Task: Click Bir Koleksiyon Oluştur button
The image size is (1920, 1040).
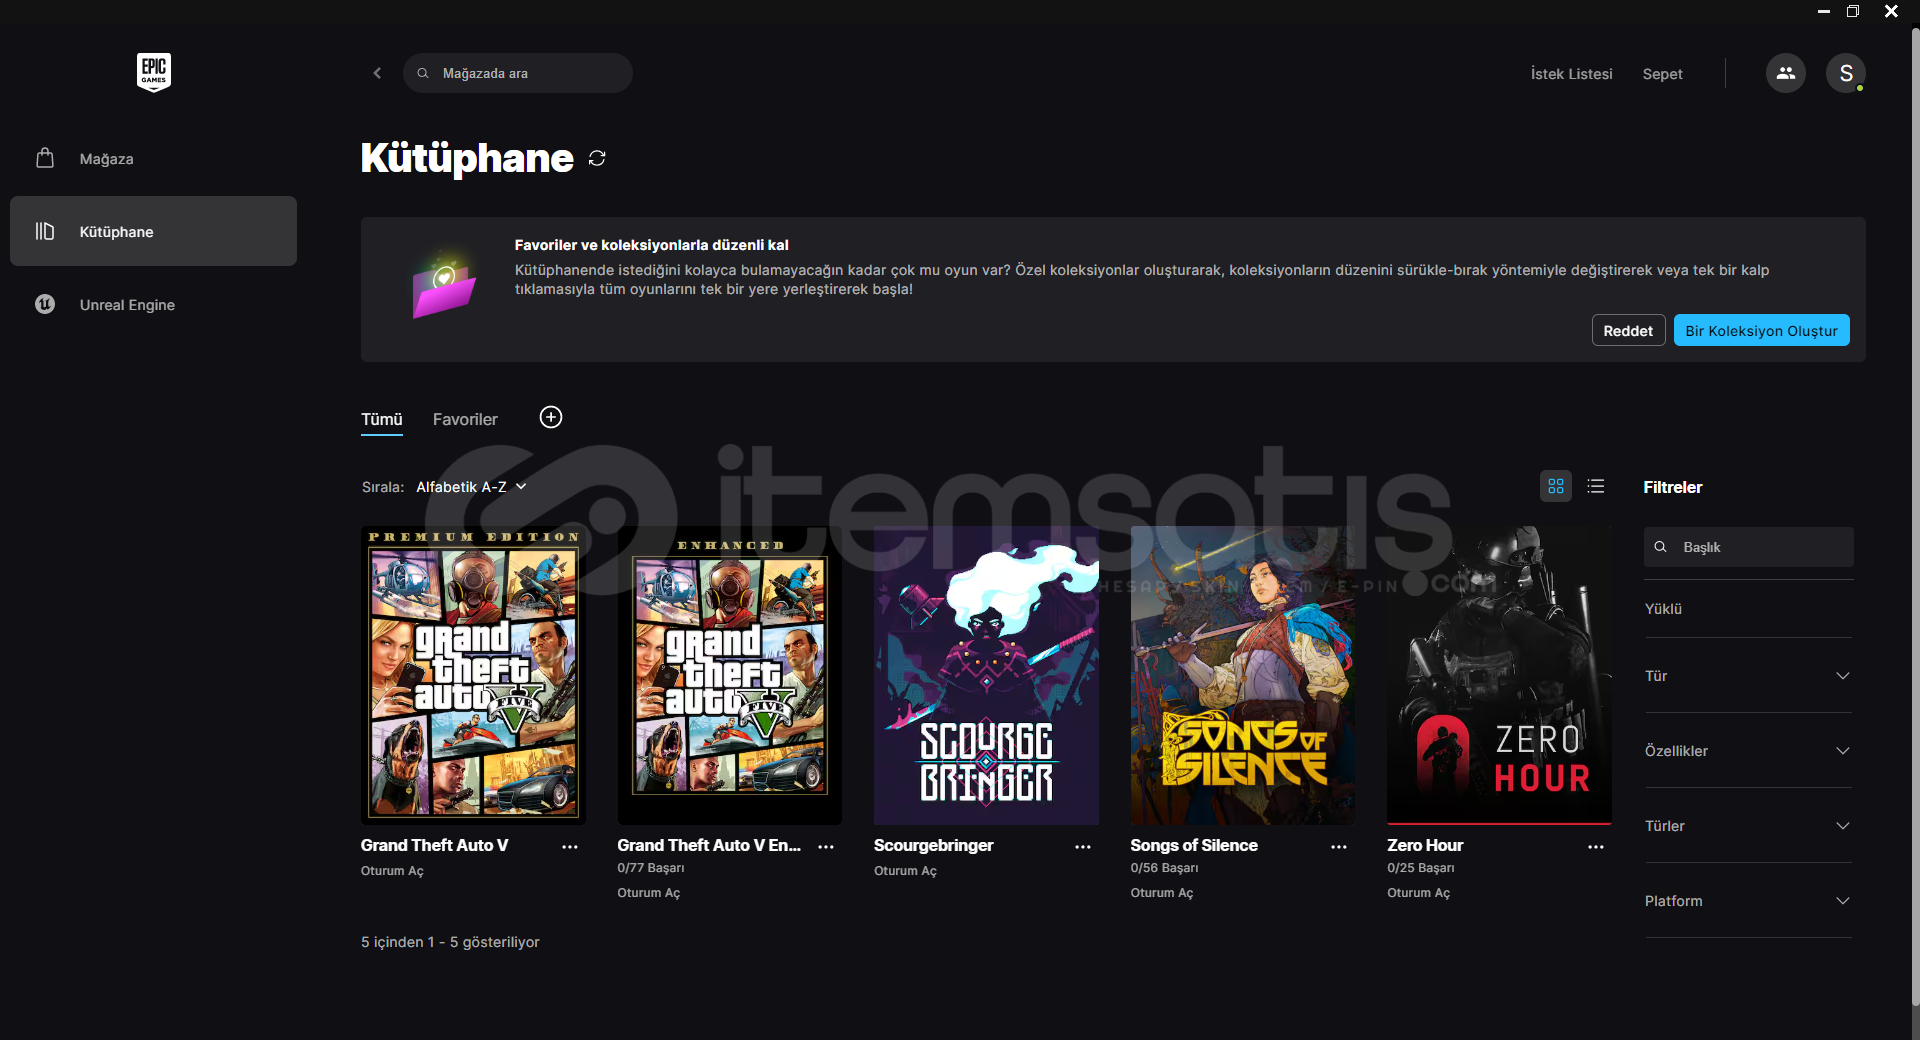Action: [x=1761, y=331]
